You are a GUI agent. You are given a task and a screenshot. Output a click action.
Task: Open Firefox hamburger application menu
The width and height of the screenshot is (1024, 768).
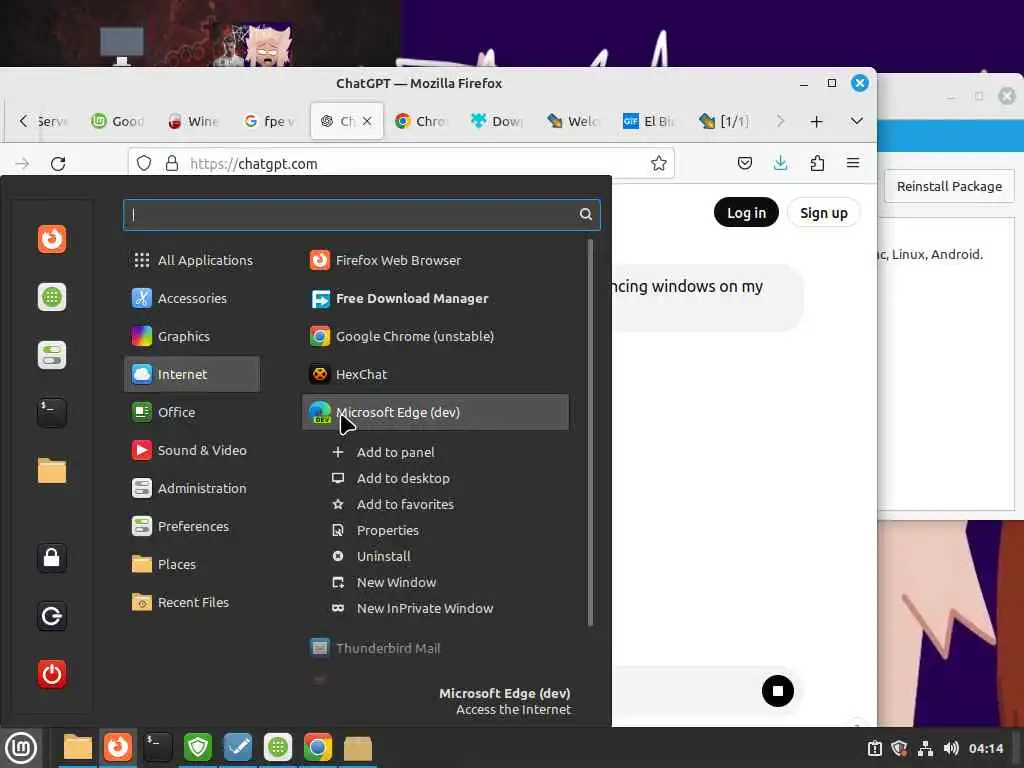[x=853, y=163]
